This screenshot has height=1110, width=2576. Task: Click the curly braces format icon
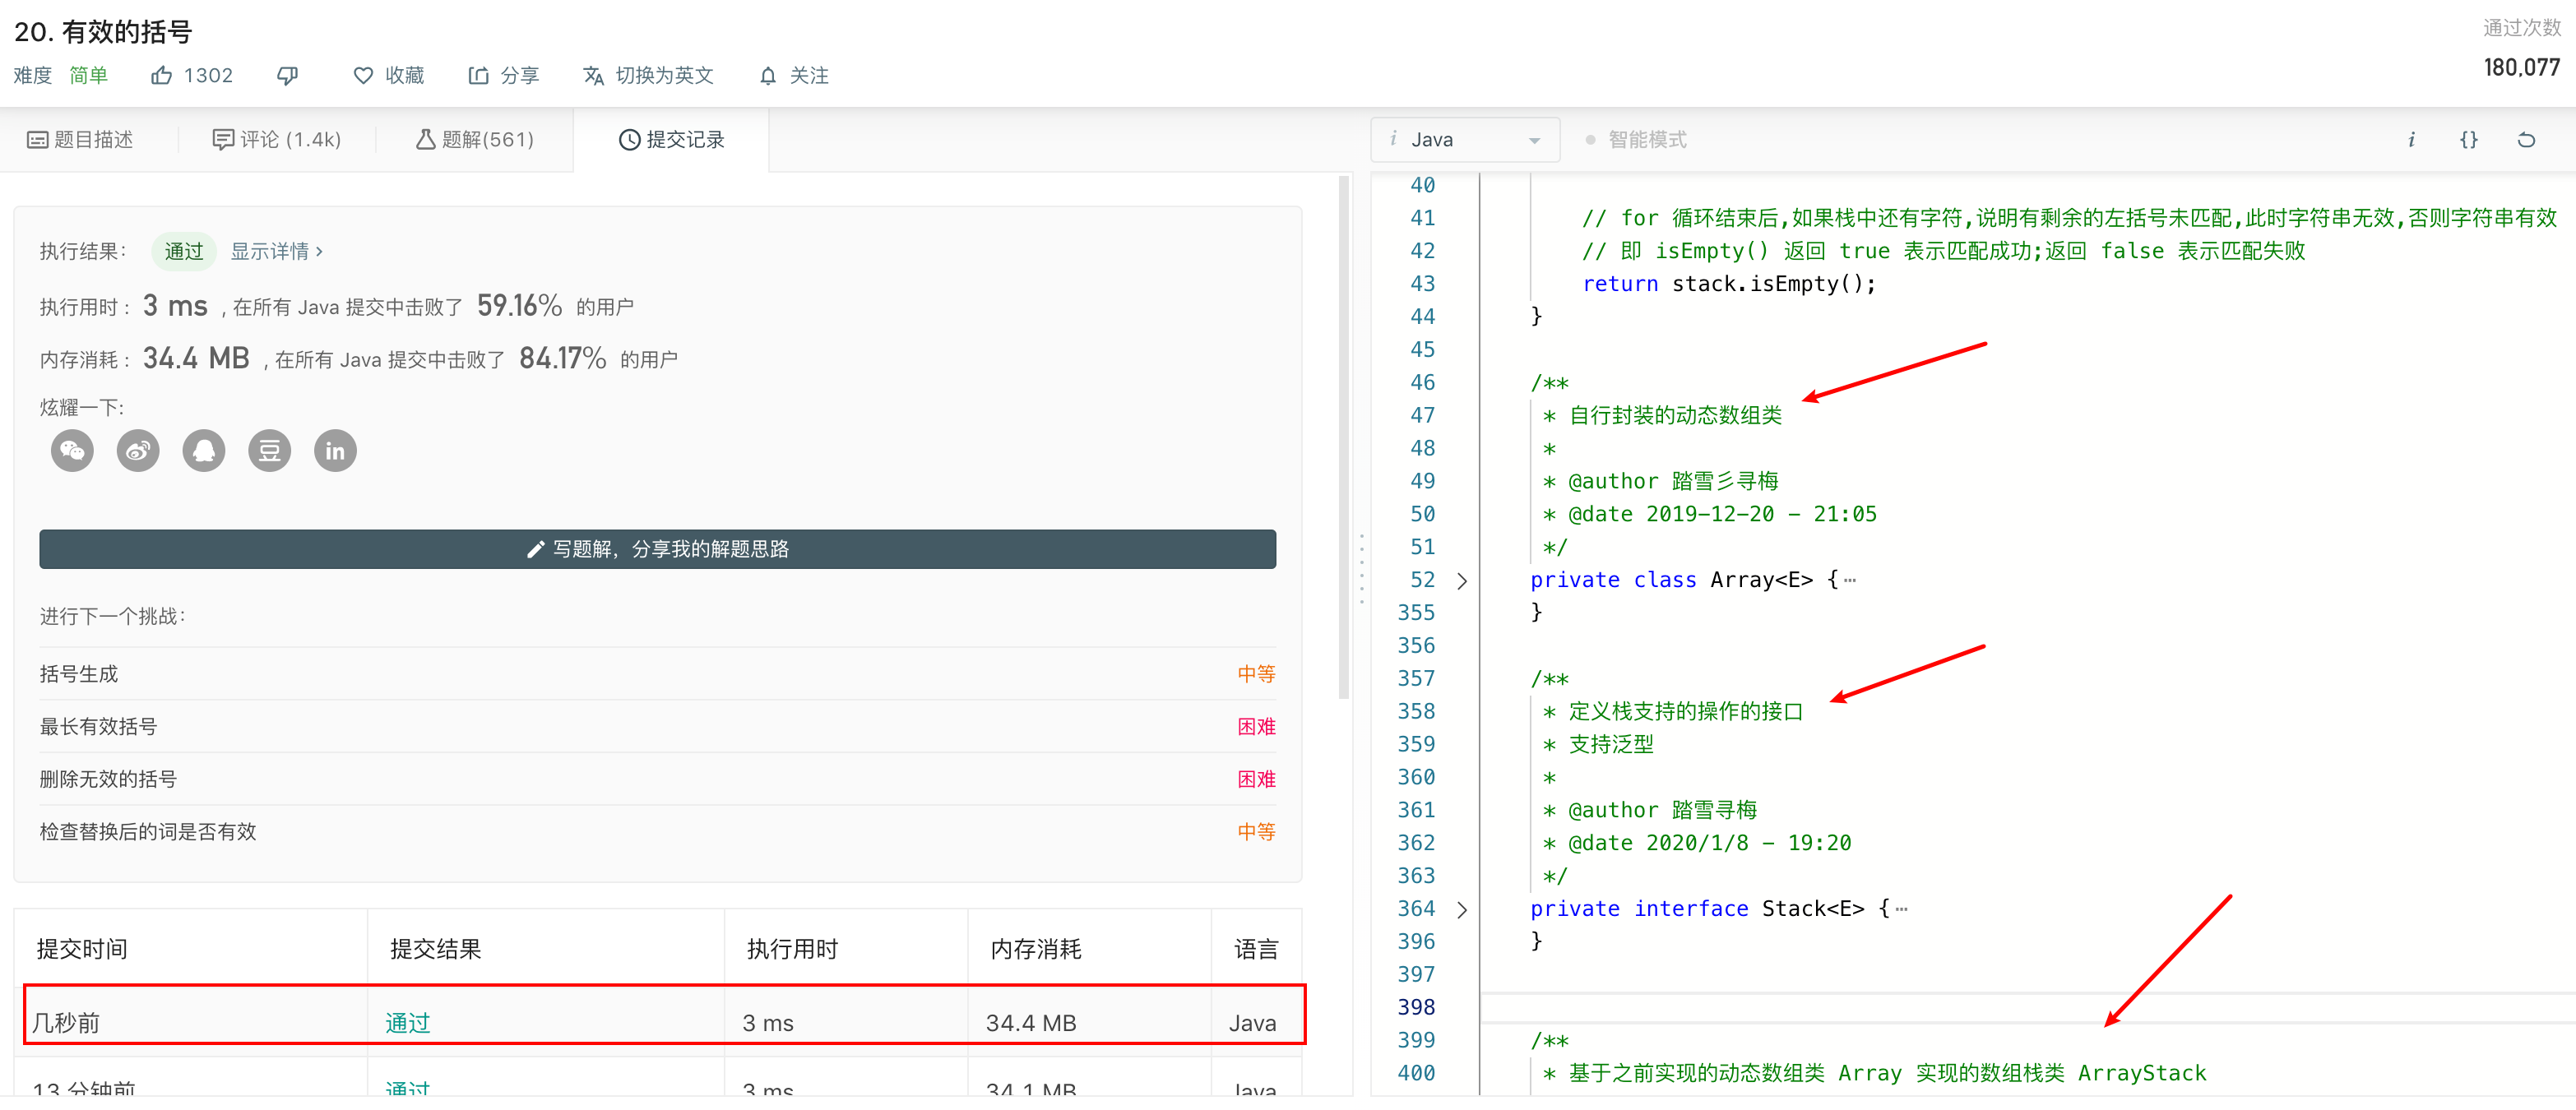pos(2468,140)
